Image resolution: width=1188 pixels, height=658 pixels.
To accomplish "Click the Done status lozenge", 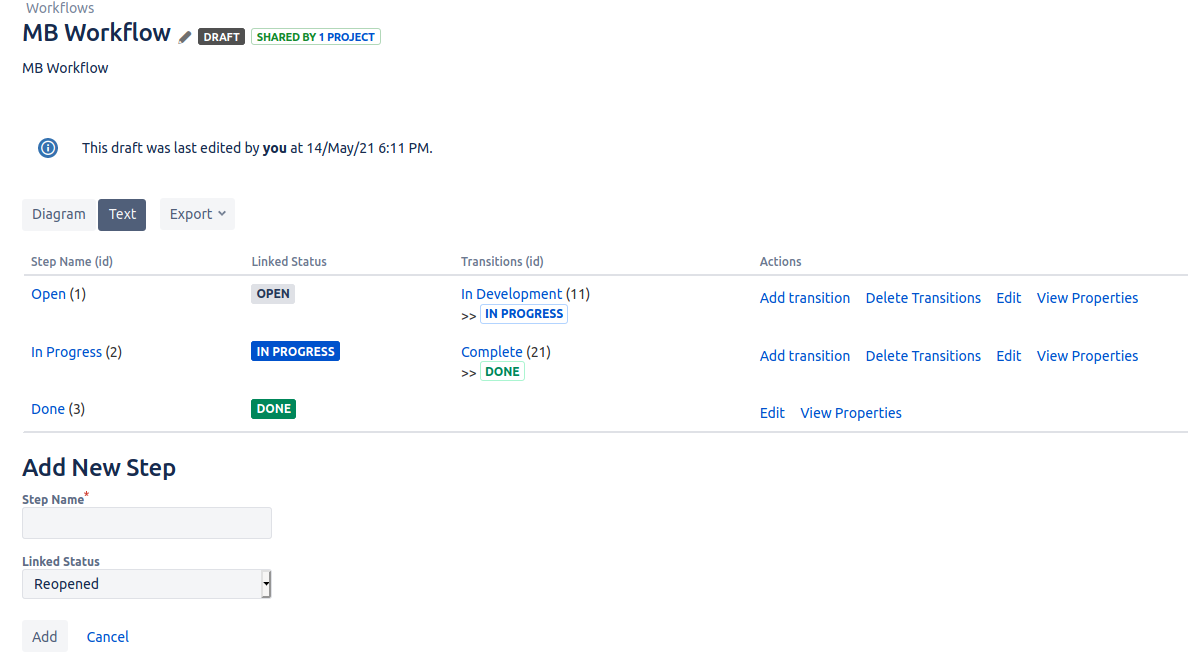I will point(274,409).
